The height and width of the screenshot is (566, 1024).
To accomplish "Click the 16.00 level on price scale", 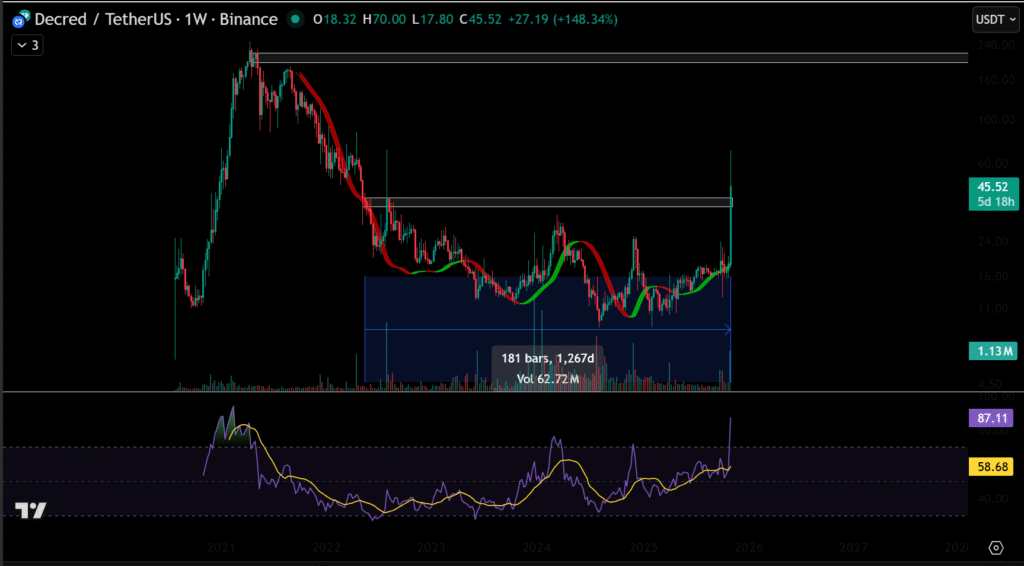I will click(x=990, y=277).
